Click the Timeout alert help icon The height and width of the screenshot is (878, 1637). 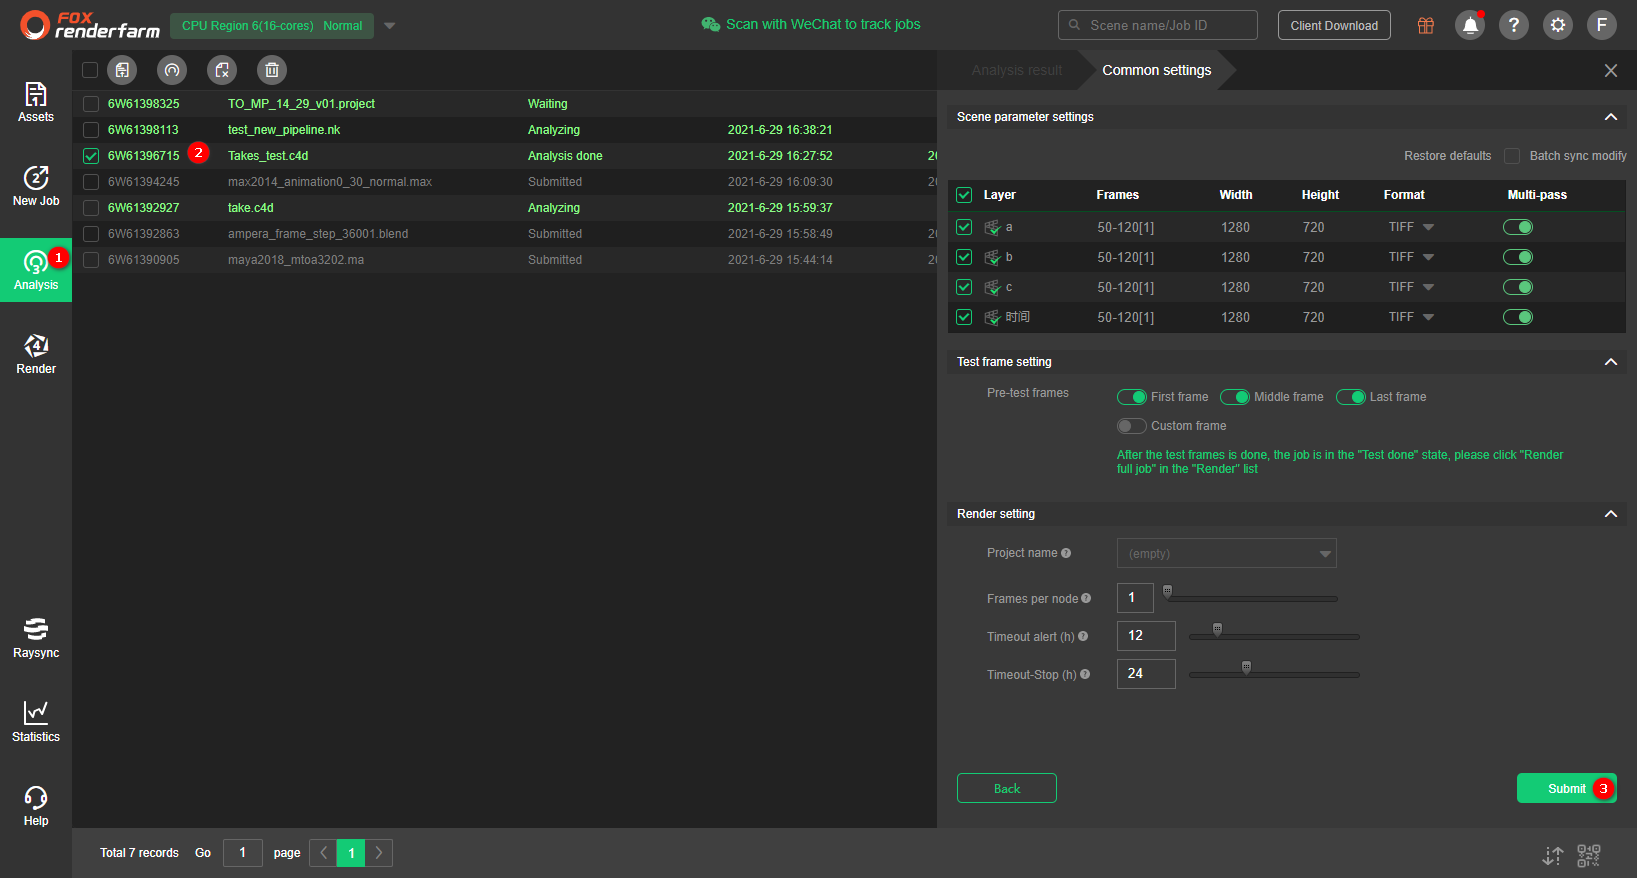coord(1083,636)
